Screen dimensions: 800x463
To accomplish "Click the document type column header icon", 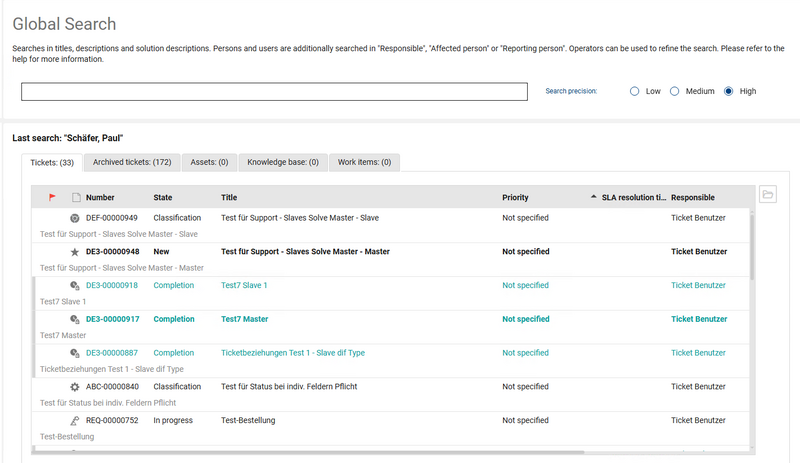I will 75,198.
